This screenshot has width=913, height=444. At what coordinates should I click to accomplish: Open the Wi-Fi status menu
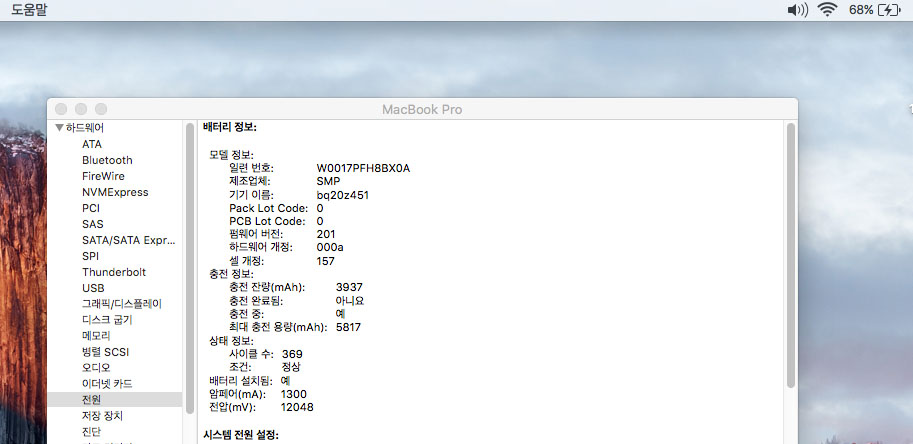coord(827,10)
